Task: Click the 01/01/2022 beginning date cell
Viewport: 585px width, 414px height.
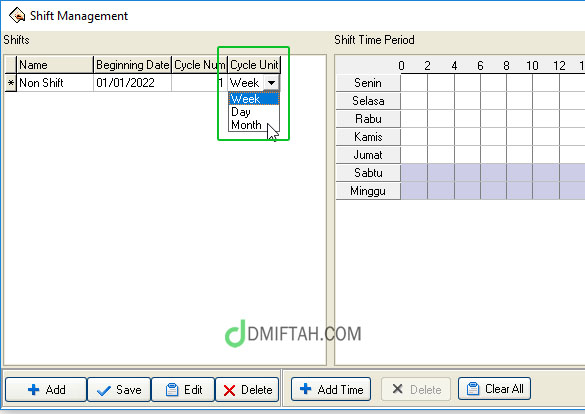Action: (x=132, y=82)
